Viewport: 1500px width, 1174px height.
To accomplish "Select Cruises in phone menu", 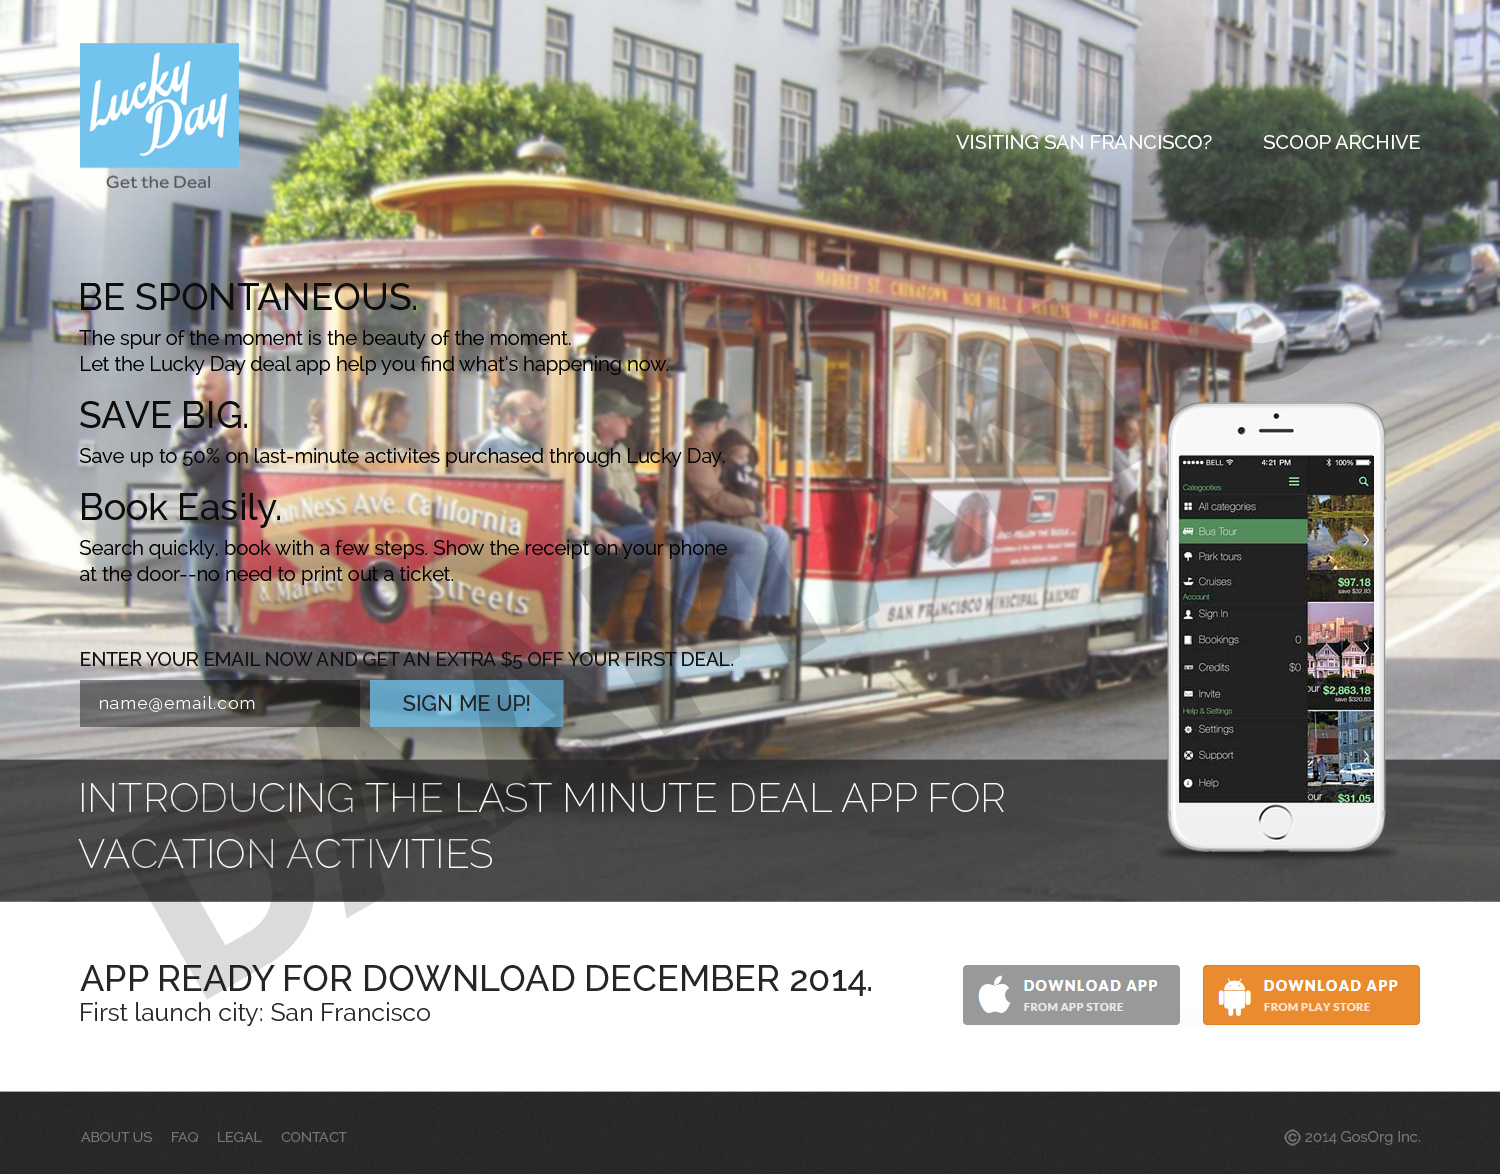I will tap(1243, 582).
